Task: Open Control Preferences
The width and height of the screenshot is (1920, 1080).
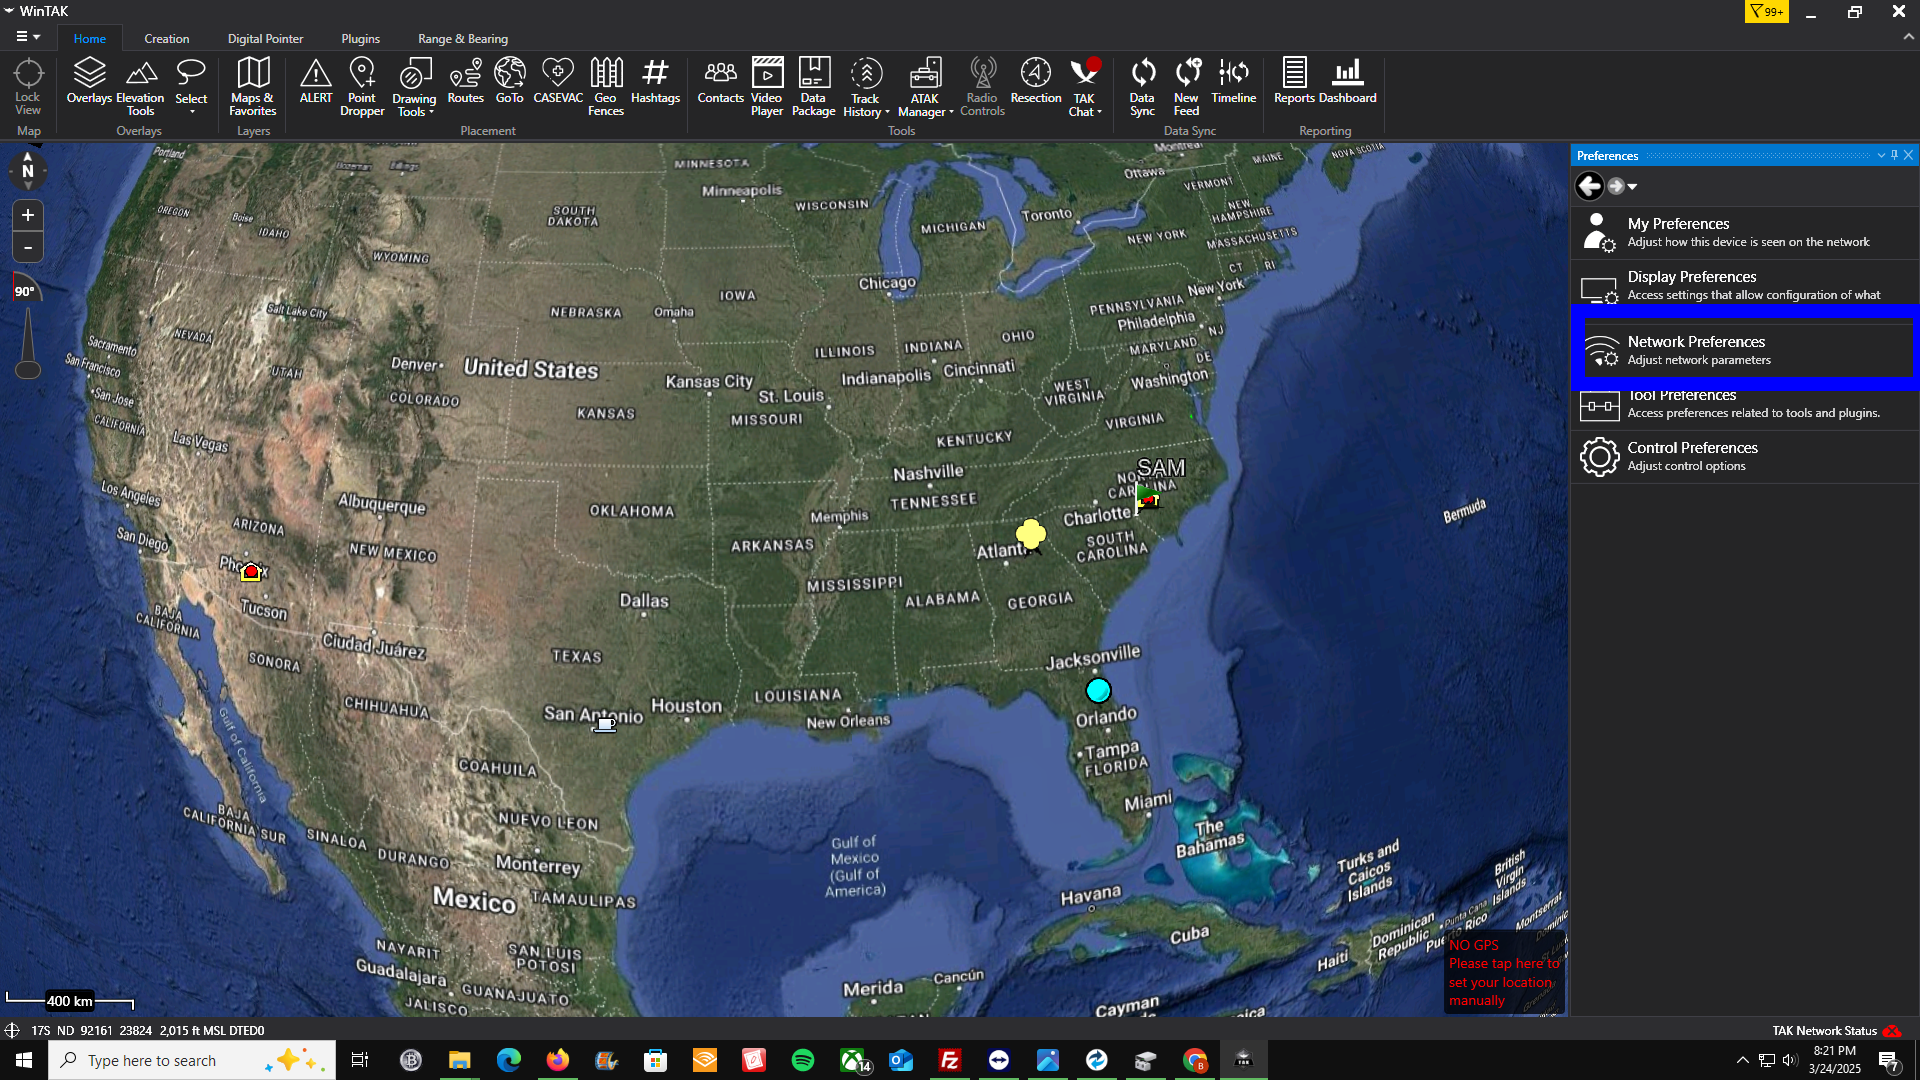Action: coord(1745,457)
